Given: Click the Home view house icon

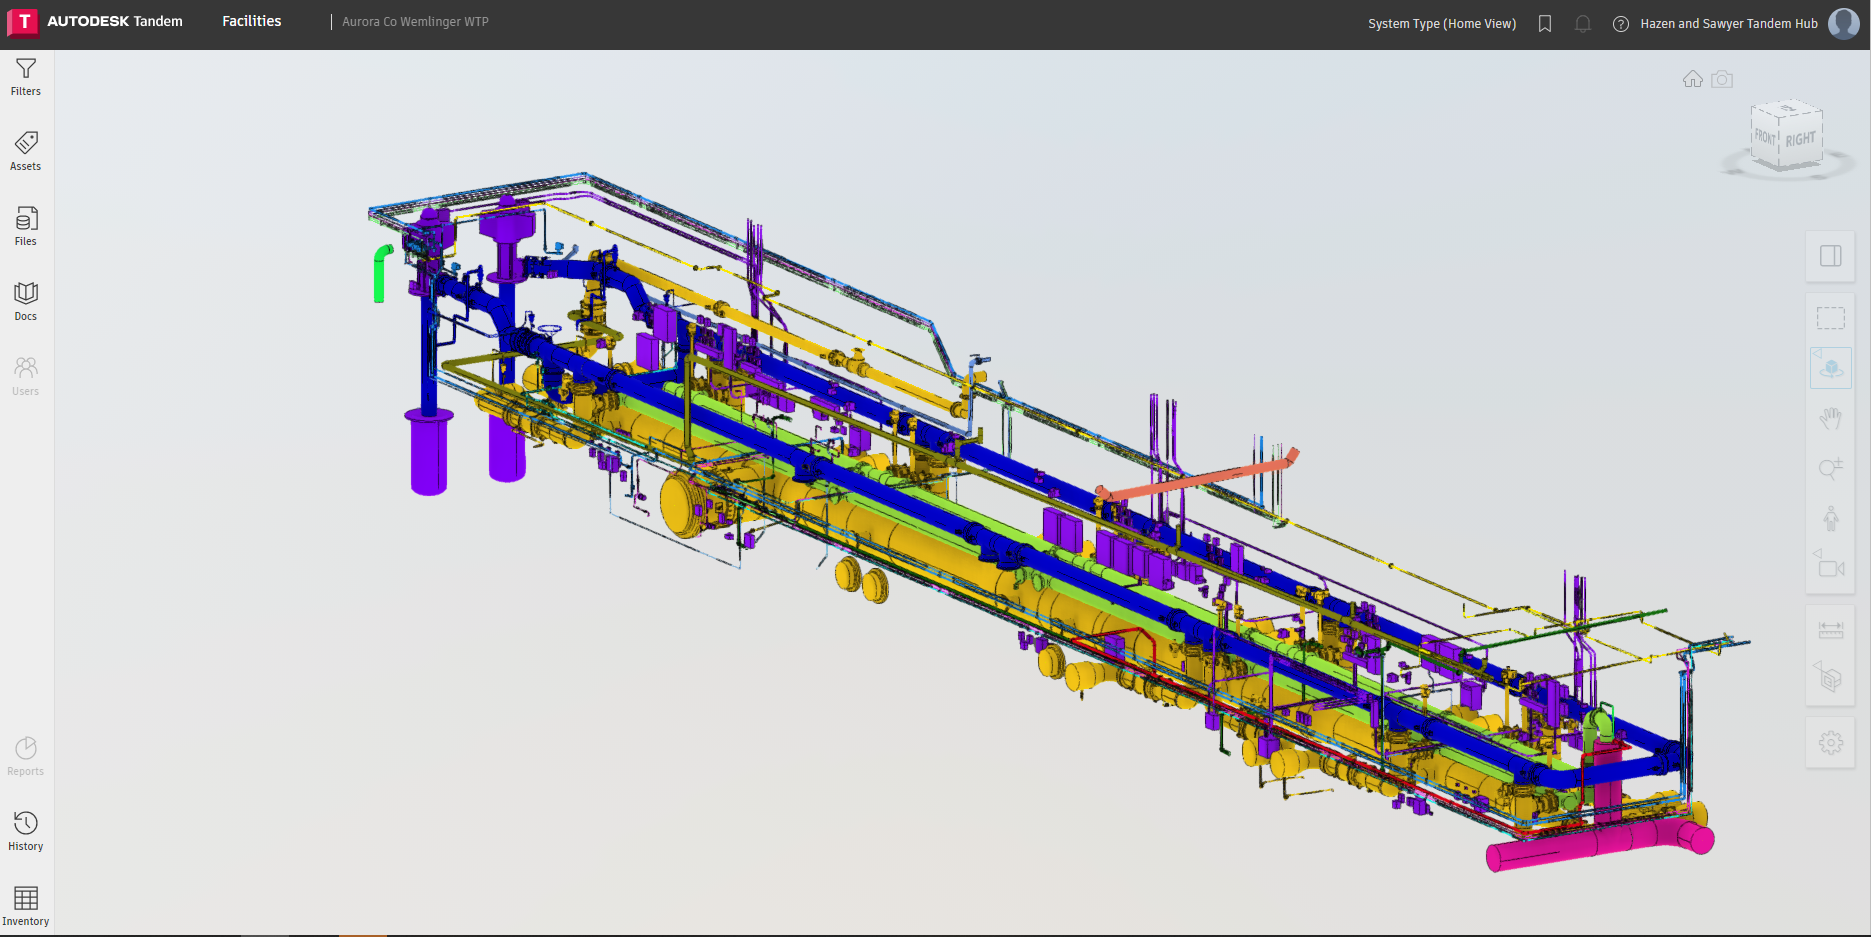Looking at the screenshot, I should [x=1692, y=79].
